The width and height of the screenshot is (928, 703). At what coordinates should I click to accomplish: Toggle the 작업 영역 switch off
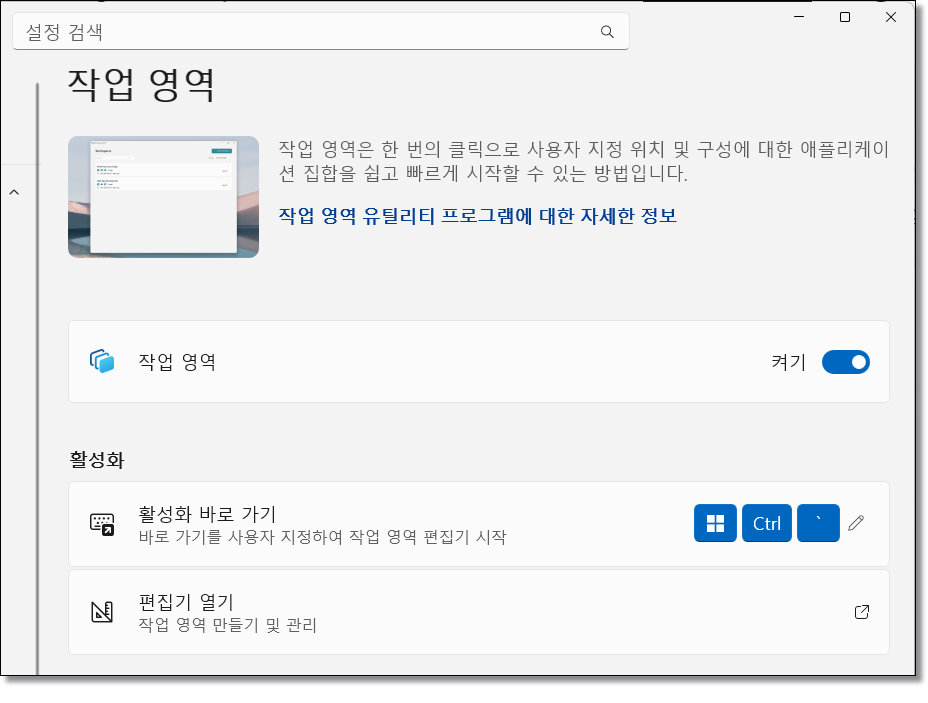point(845,362)
